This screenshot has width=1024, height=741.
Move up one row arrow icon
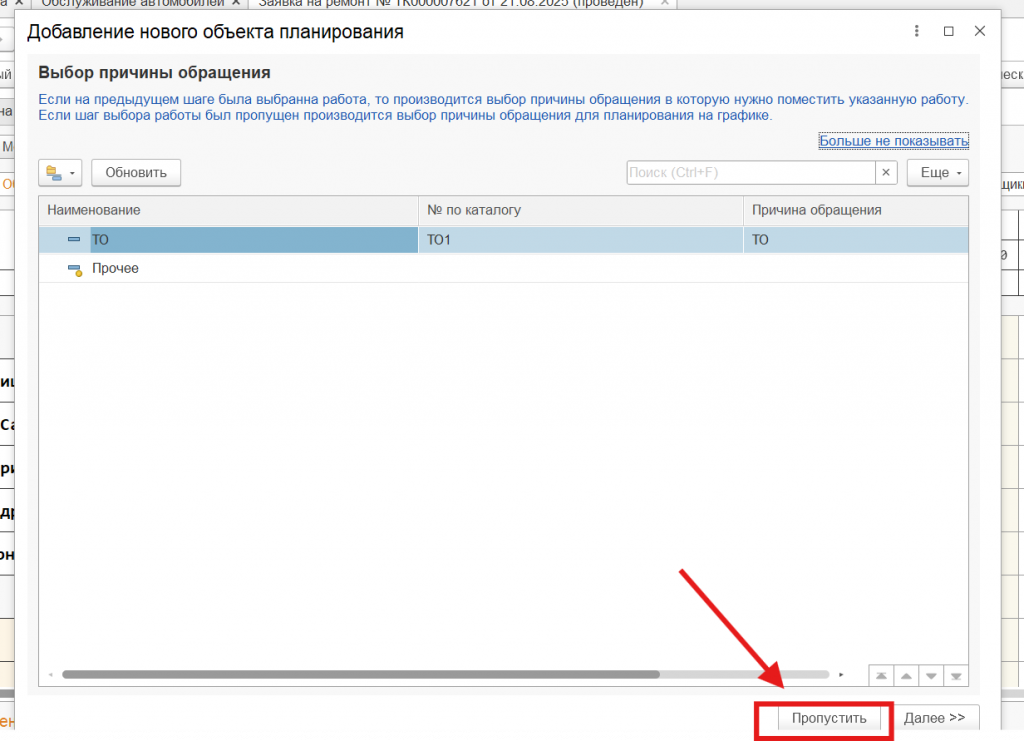pos(906,675)
